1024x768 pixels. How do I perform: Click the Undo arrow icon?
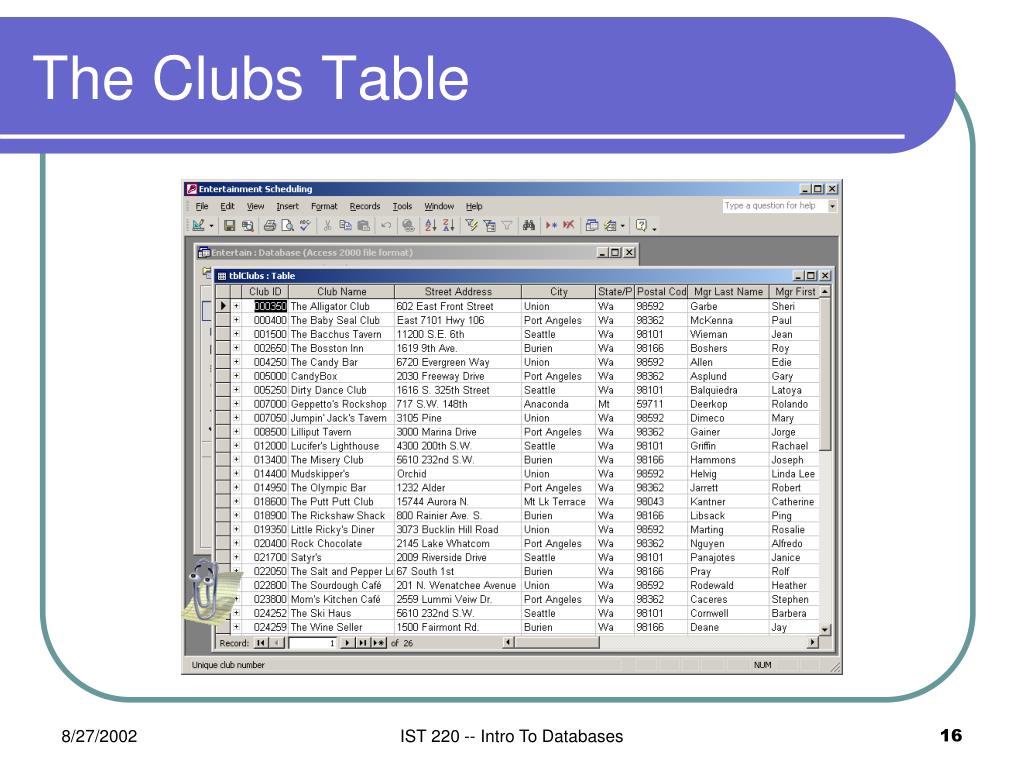pyautogui.click(x=386, y=225)
